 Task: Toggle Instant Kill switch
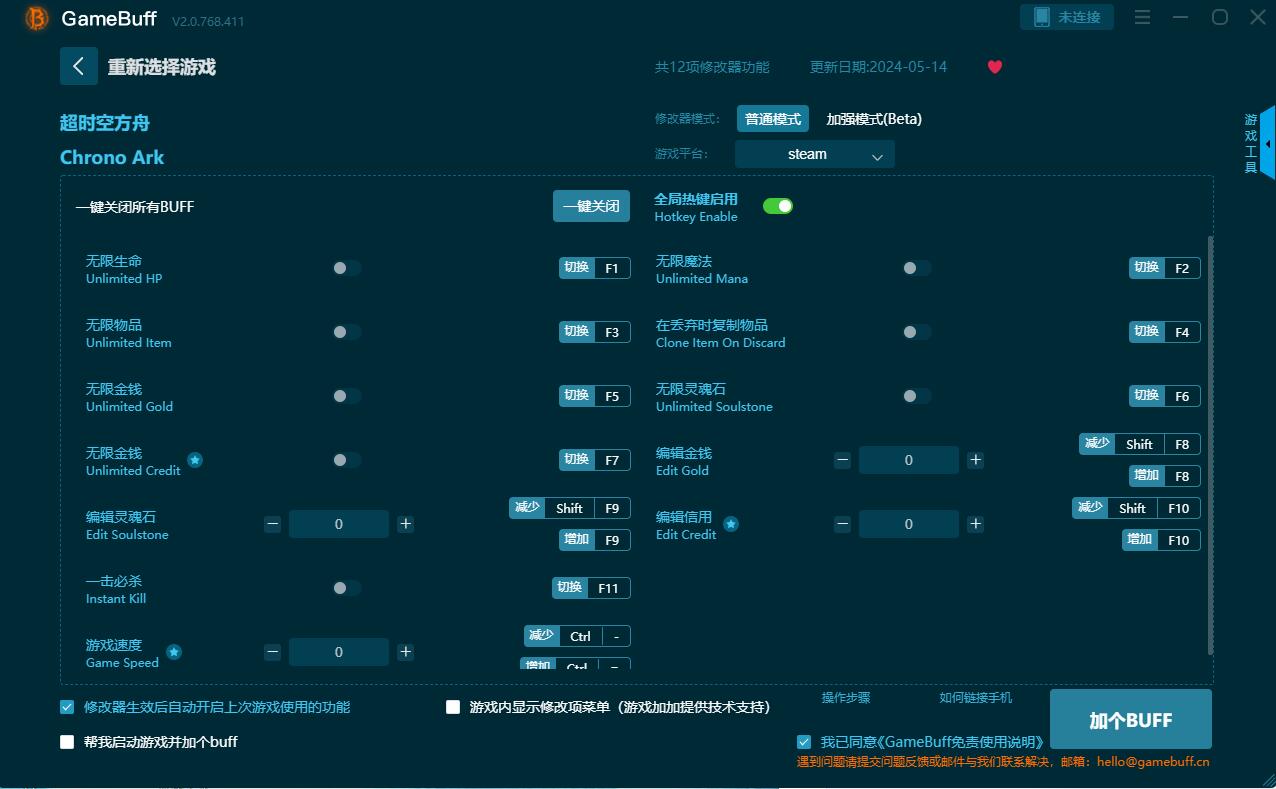(346, 588)
